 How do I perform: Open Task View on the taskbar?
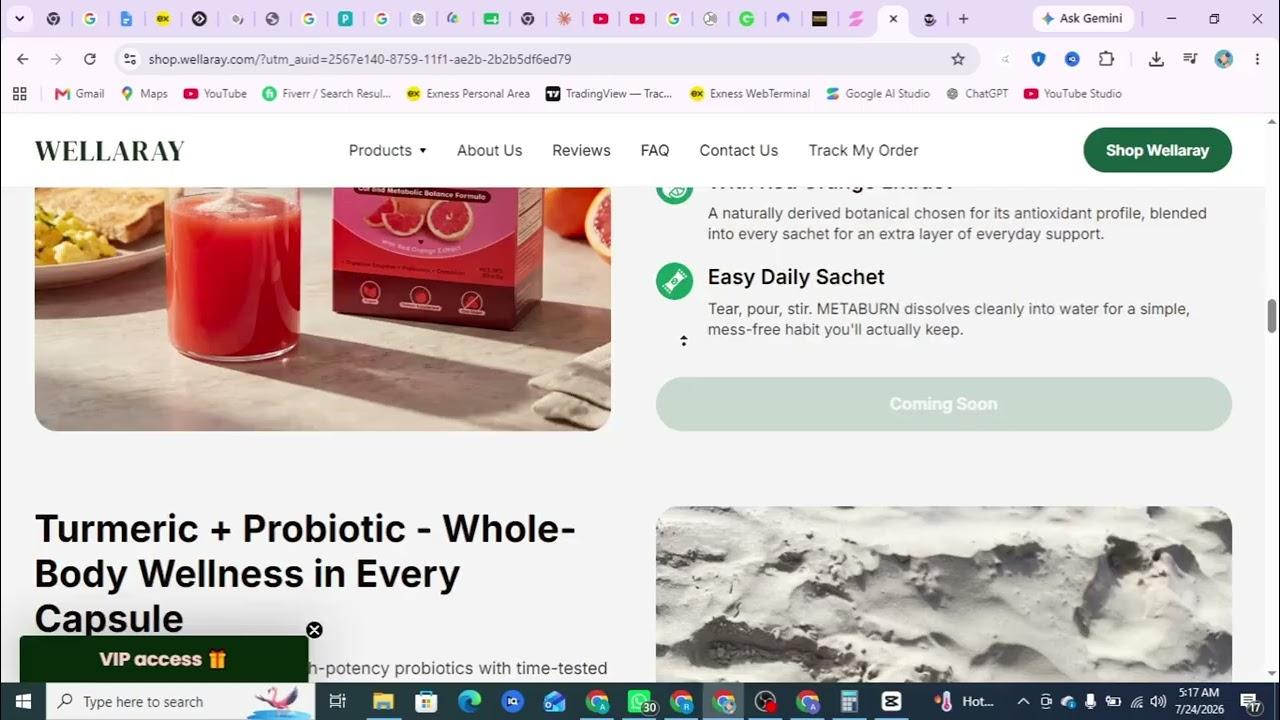click(338, 701)
